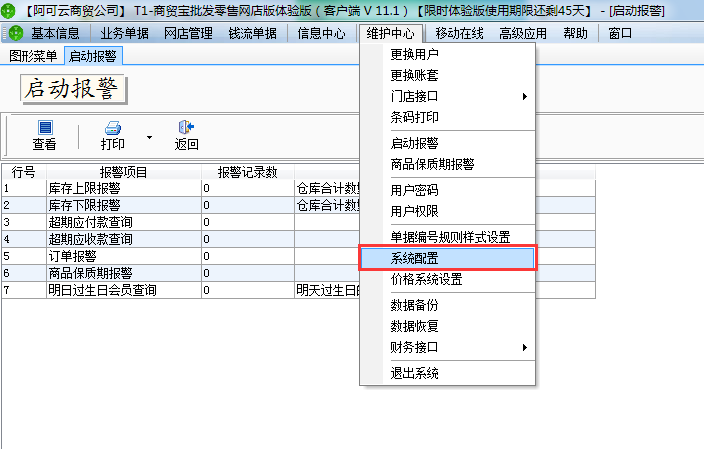The height and width of the screenshot is (449, 704).
Task: Choose 更换用户 from the menu
Action: pos(448,54)
